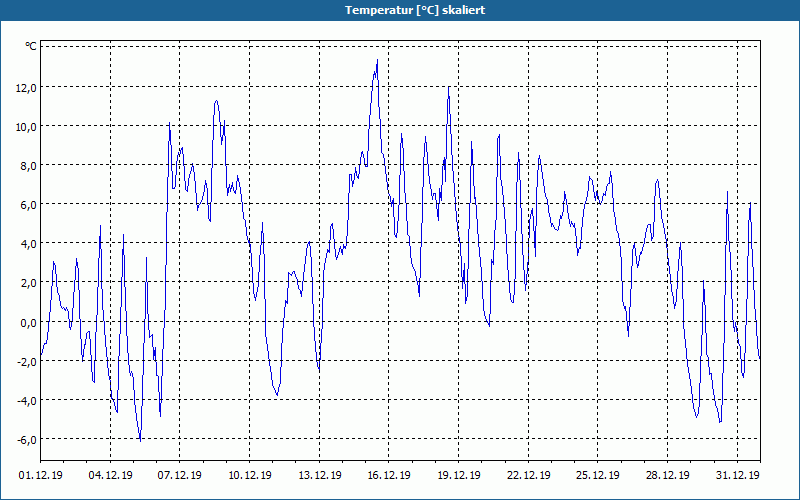This screenshot has width=800, height=500.
Task: Click the date label '22.12.19'
Action: point(529,475)
